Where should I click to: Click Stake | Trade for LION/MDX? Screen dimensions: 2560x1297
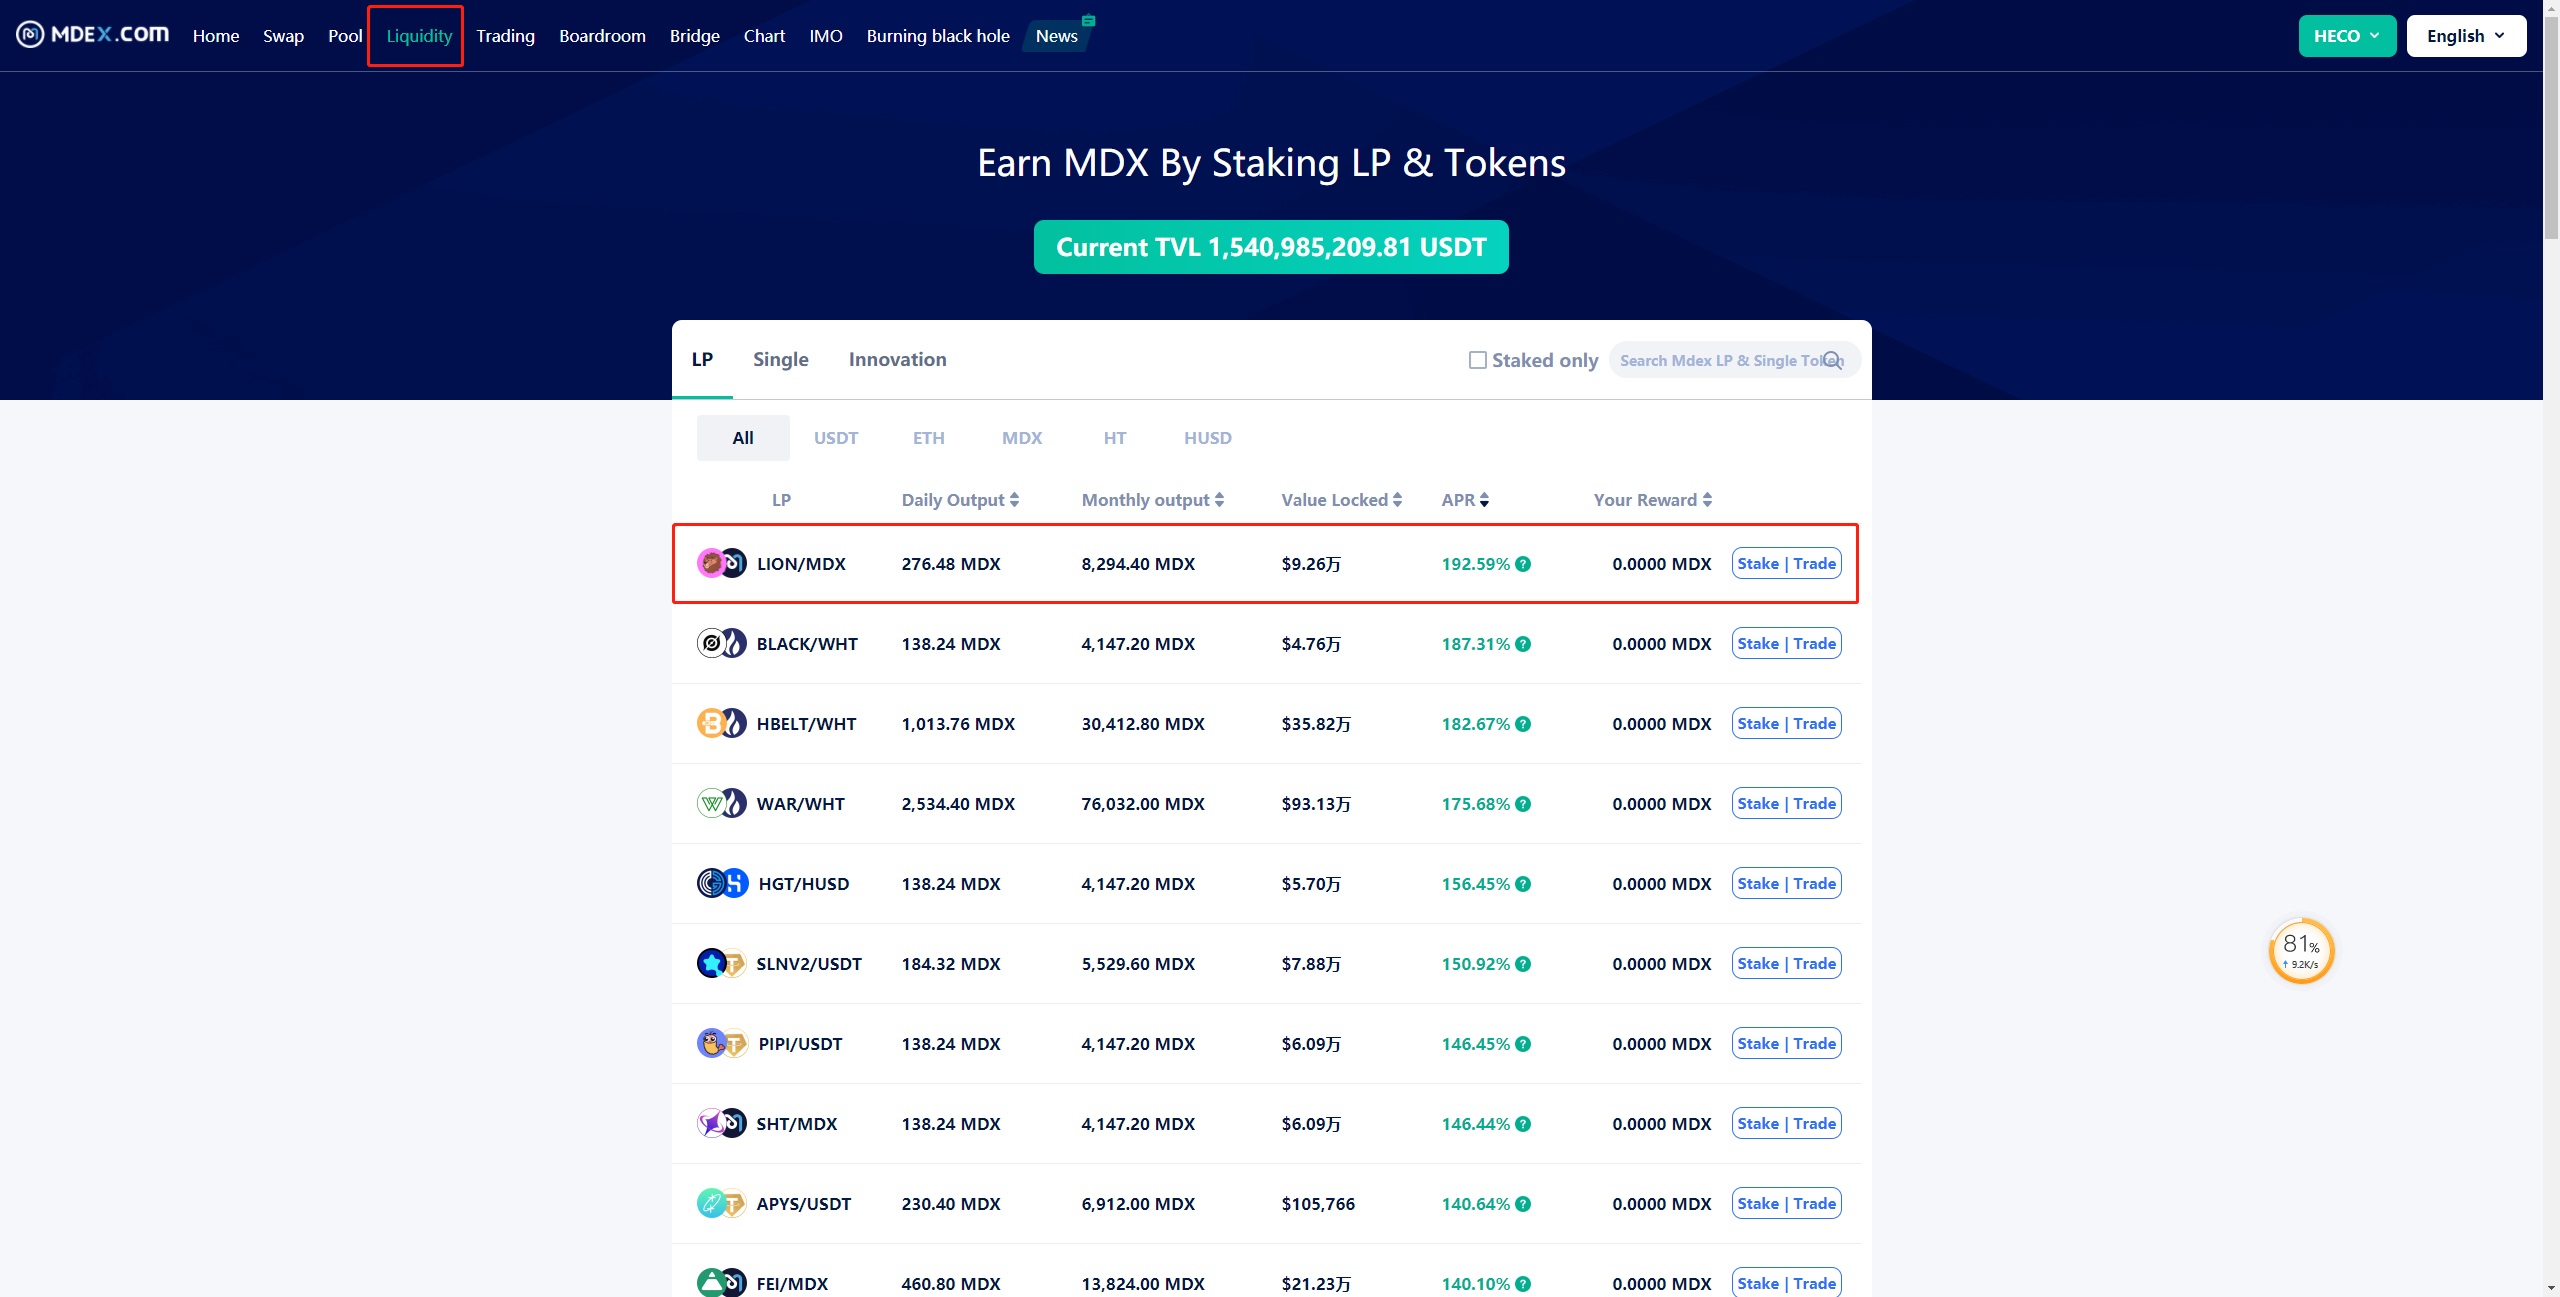(1786, 564)
